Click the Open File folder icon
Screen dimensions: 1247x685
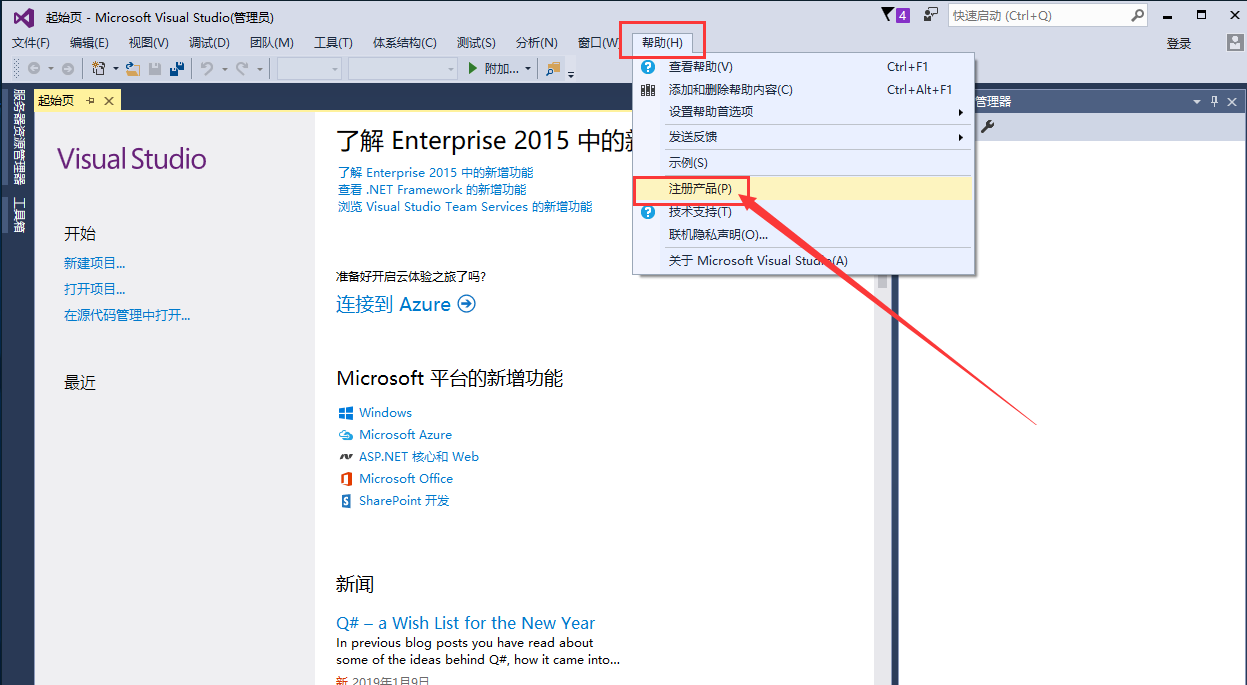coord(132,68)
